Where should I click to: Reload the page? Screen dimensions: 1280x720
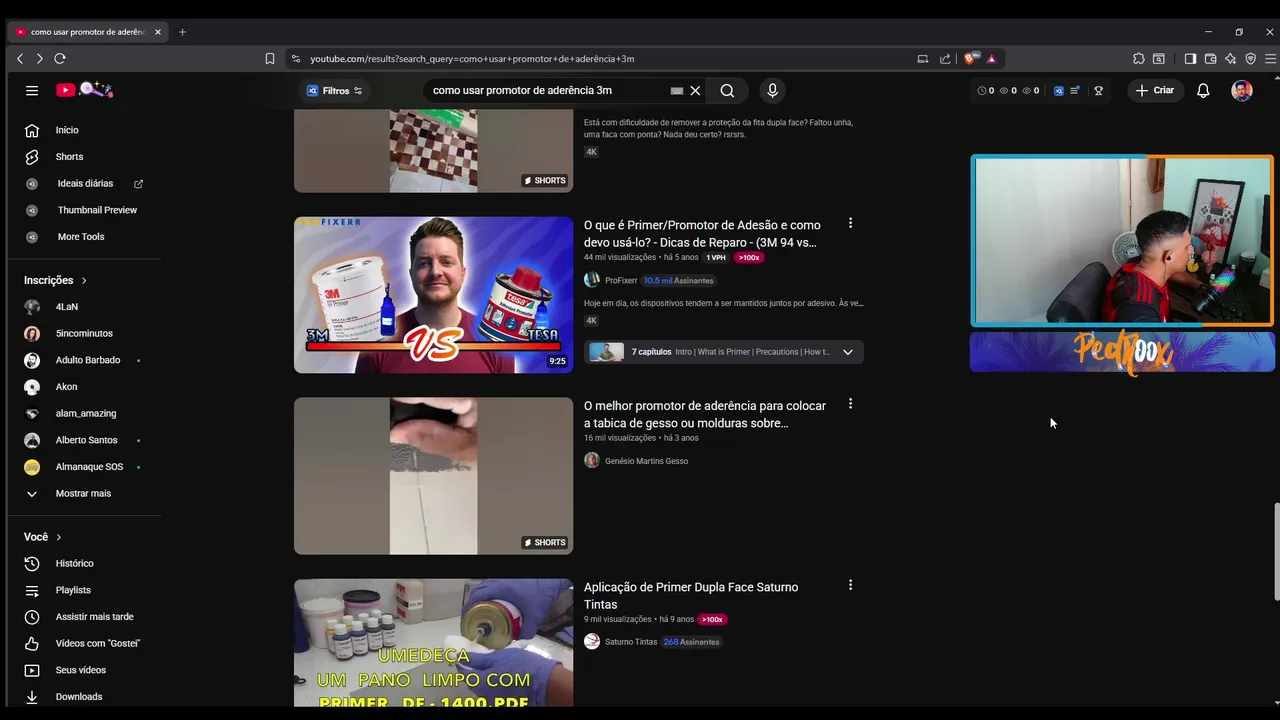click(x=60, y=59)
